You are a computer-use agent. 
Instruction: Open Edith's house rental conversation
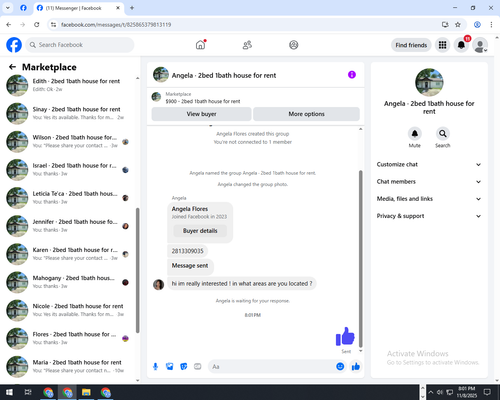(69, 85)
